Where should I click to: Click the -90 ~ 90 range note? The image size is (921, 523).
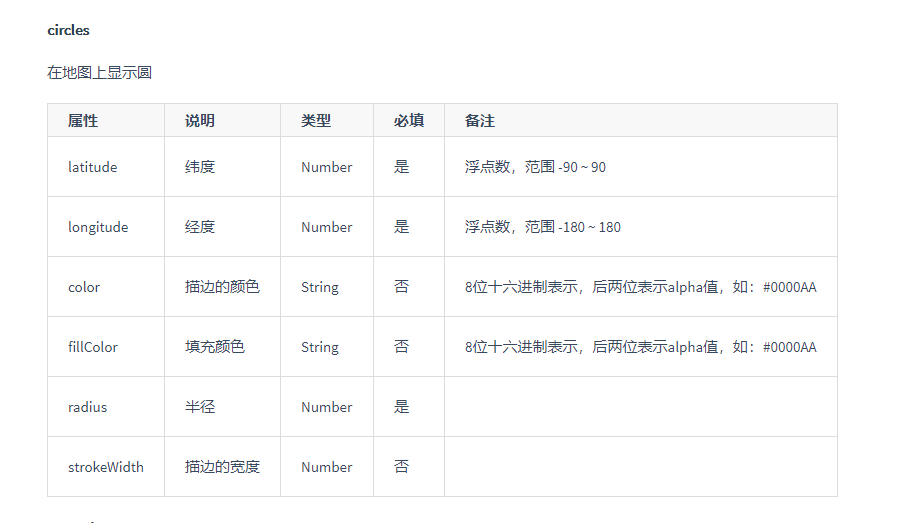pyautogui.click(x=581, y=167)
